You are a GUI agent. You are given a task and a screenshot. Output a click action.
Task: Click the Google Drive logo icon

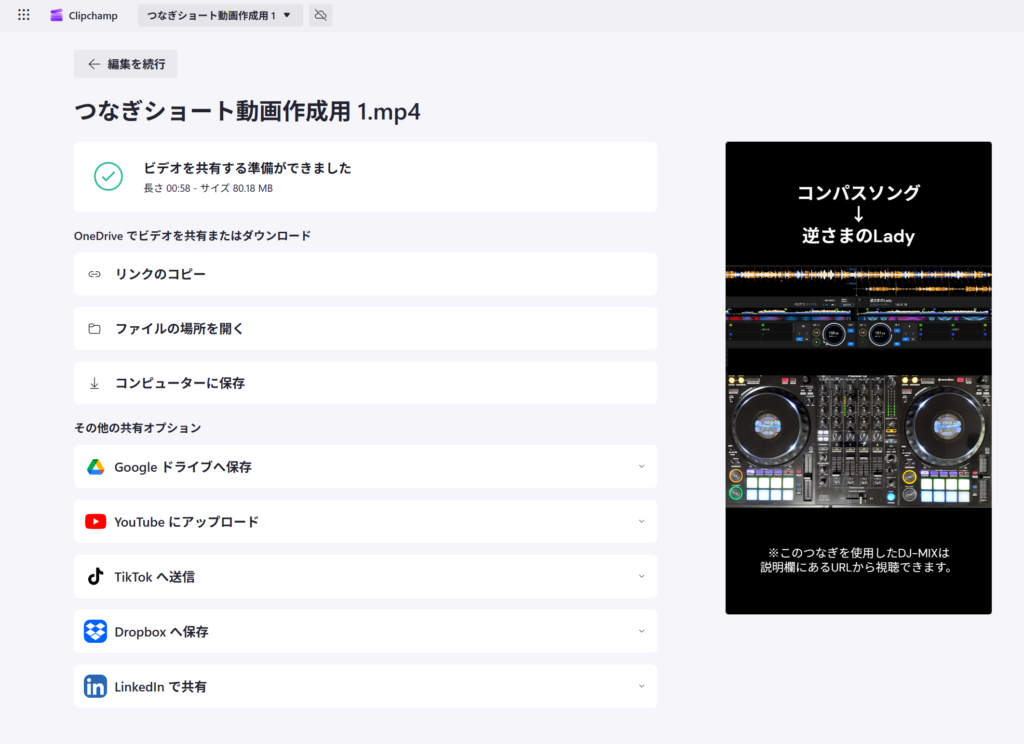[x=95, y=467]
